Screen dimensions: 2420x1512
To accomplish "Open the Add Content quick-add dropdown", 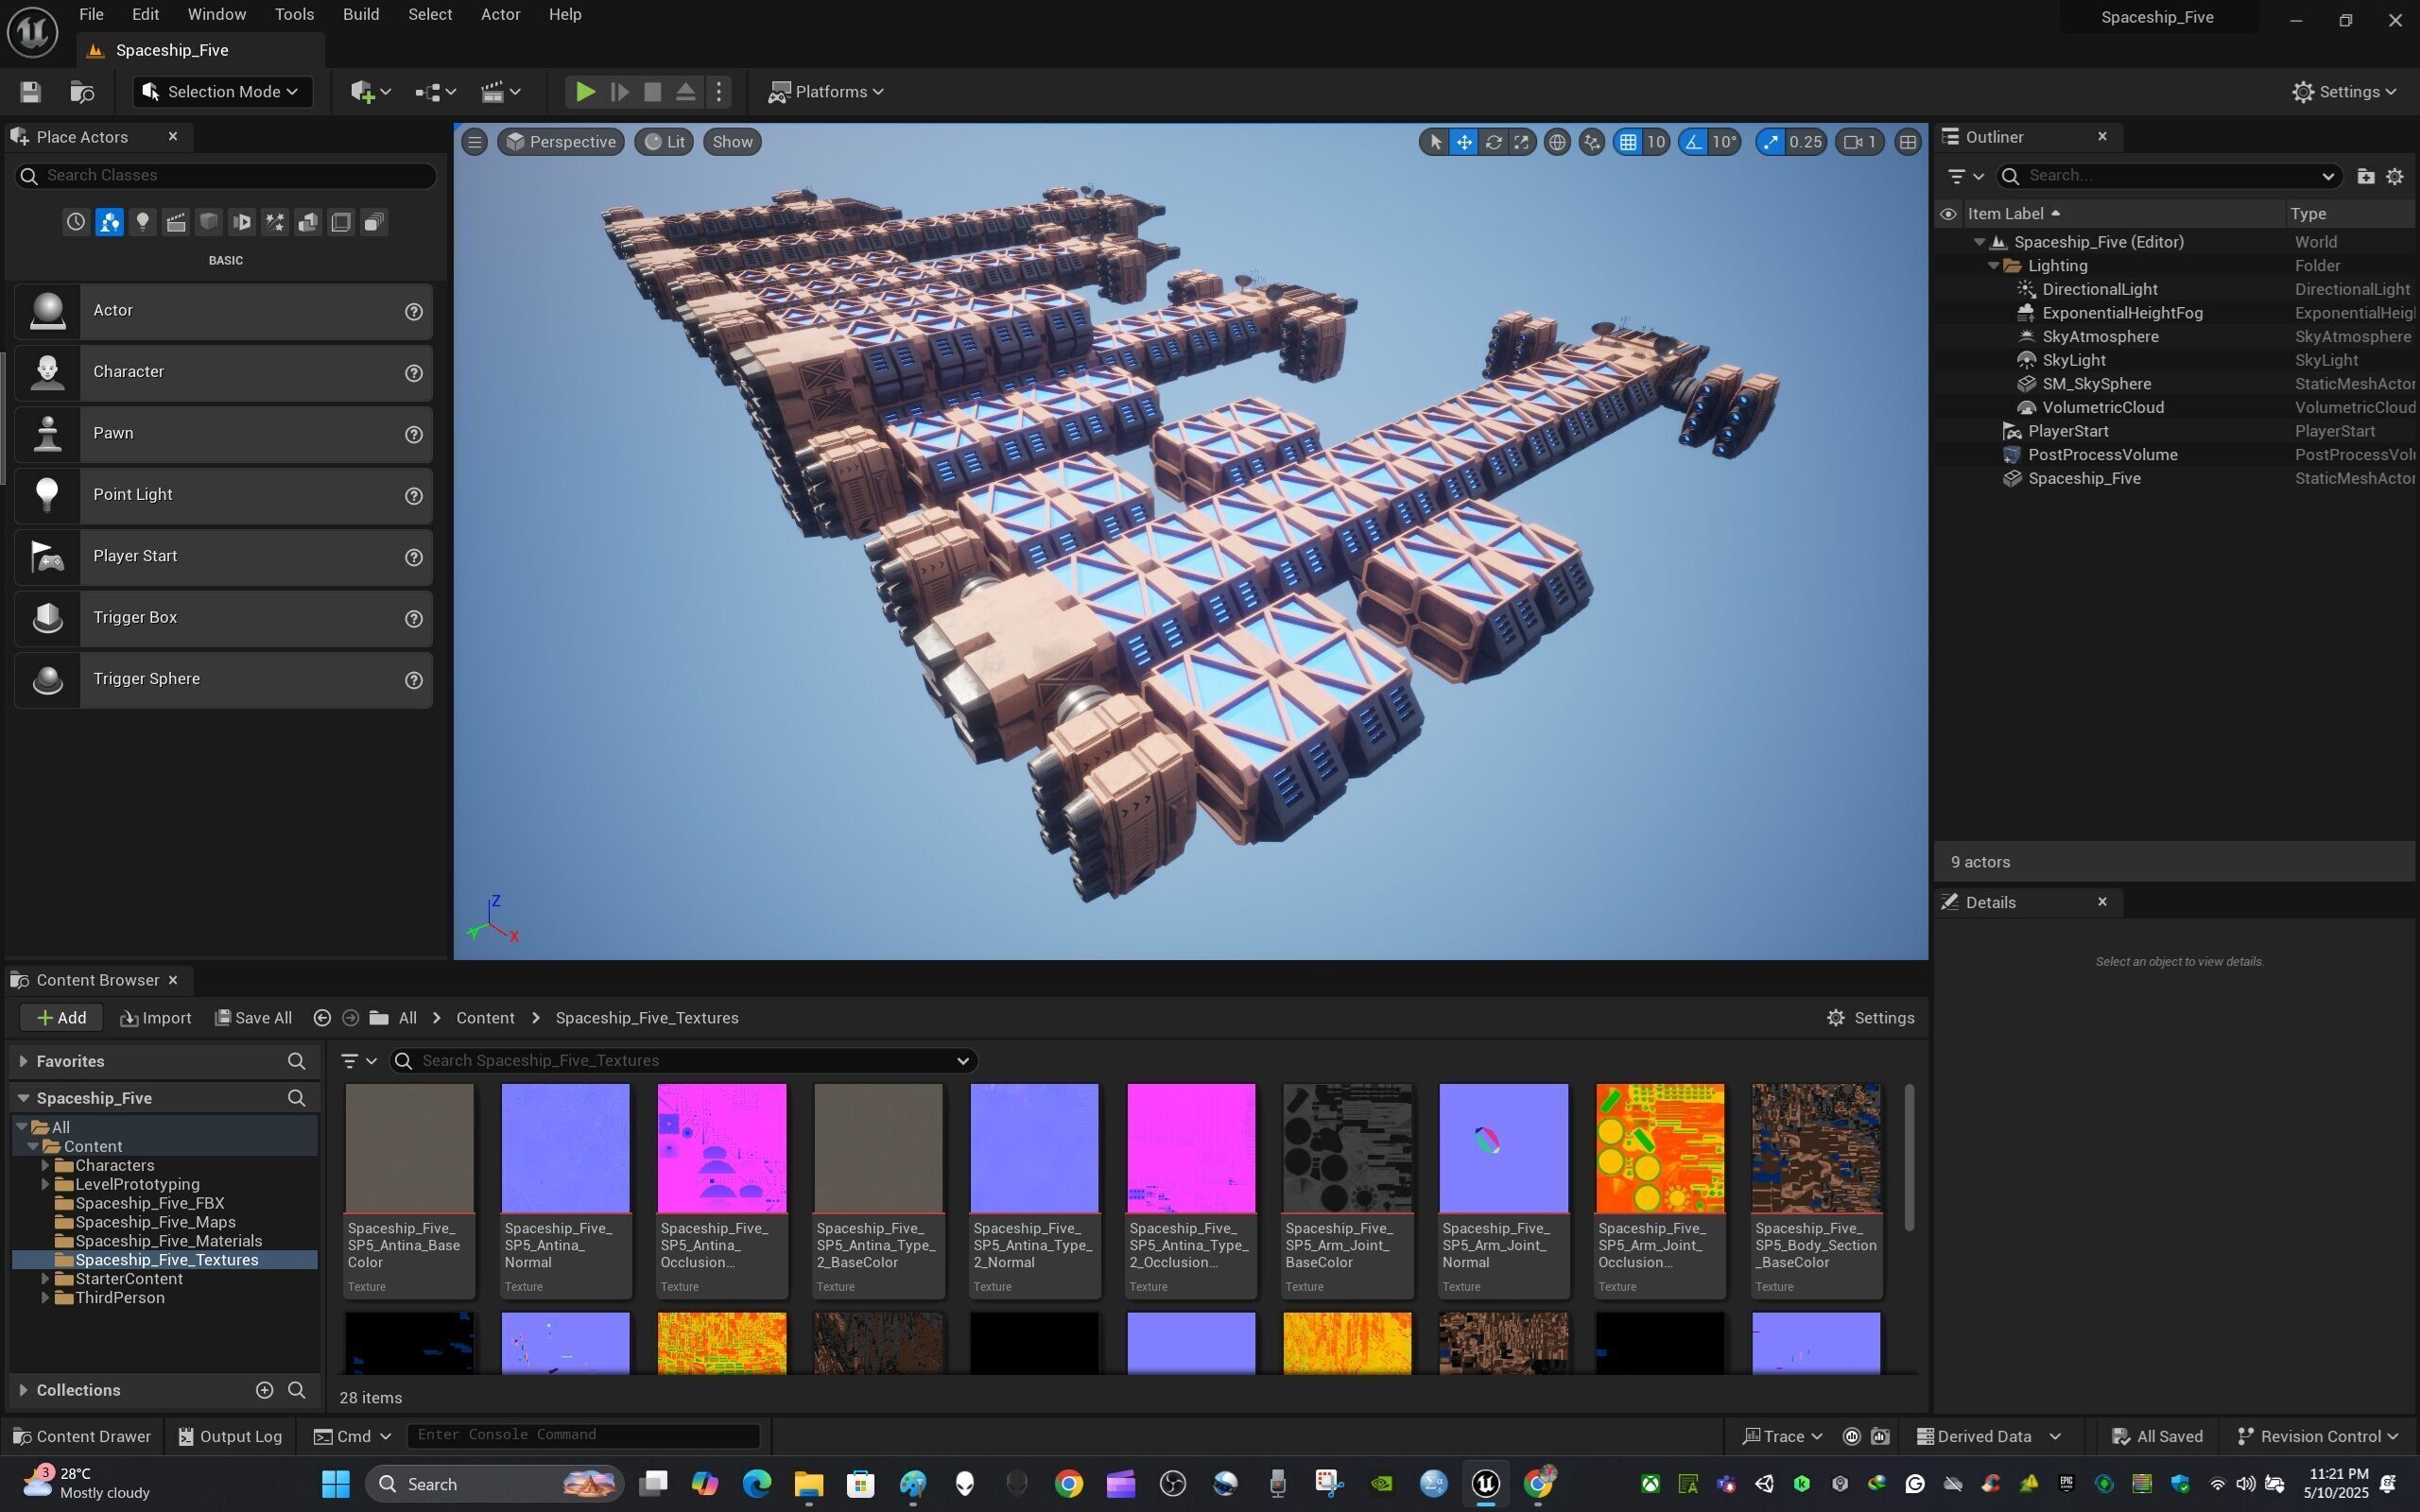I will [x=371, y=92].
